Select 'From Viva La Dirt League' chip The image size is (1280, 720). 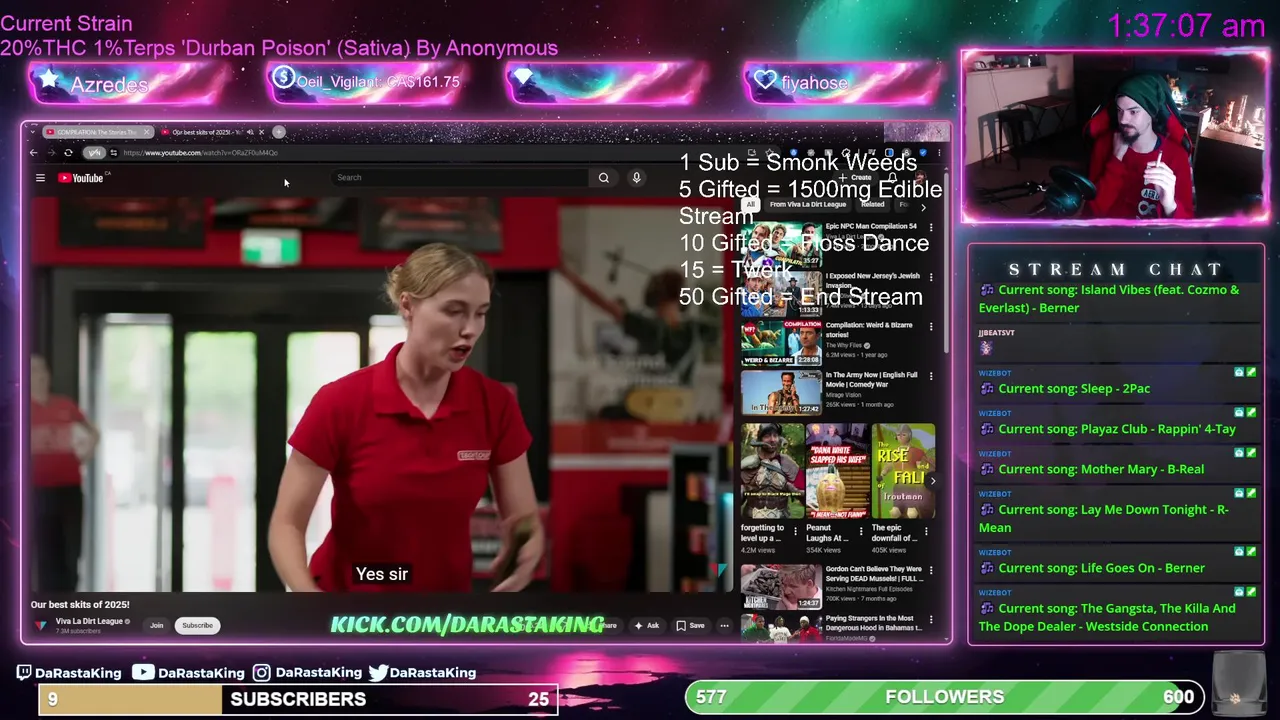point(808,204)
